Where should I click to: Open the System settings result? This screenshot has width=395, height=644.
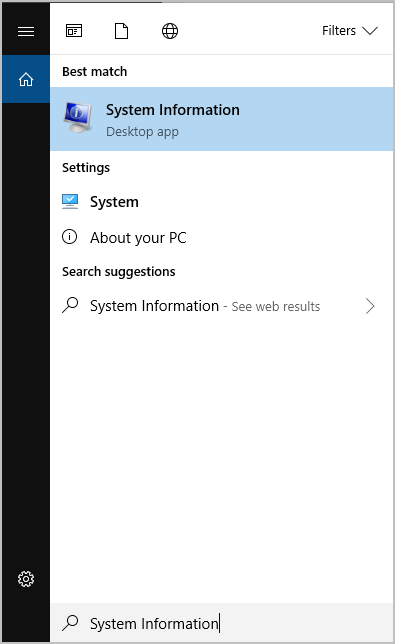pos(221,202)
